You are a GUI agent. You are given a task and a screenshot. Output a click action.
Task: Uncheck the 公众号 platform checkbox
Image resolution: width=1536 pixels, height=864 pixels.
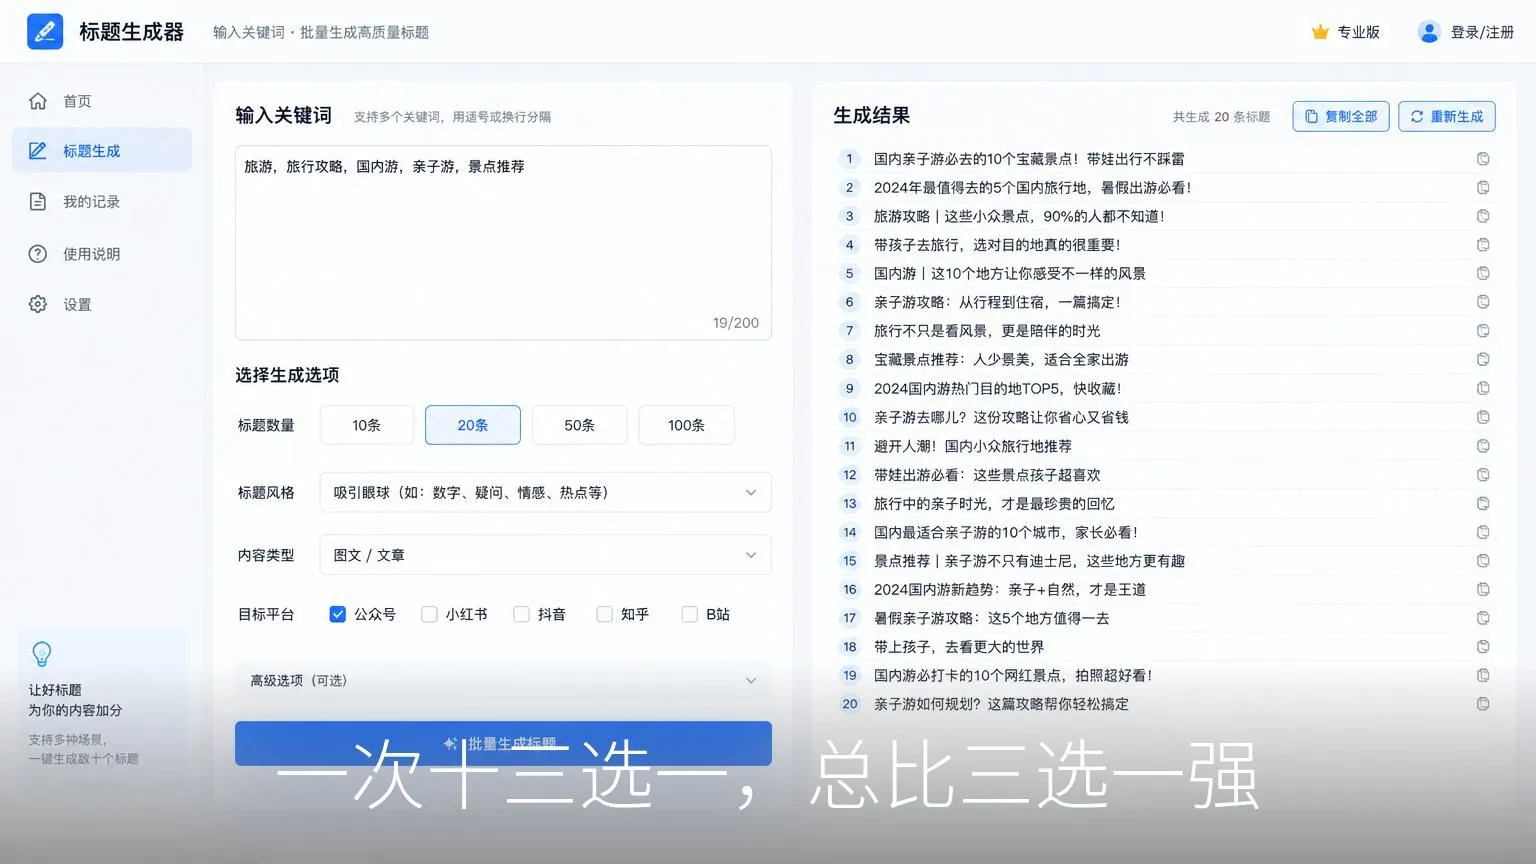coord(337,614)
